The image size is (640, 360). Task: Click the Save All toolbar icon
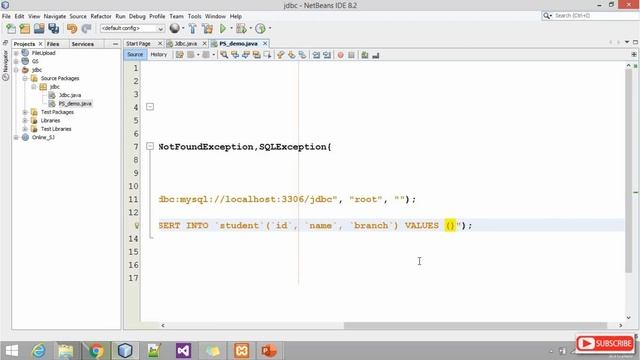click(53, 29)
